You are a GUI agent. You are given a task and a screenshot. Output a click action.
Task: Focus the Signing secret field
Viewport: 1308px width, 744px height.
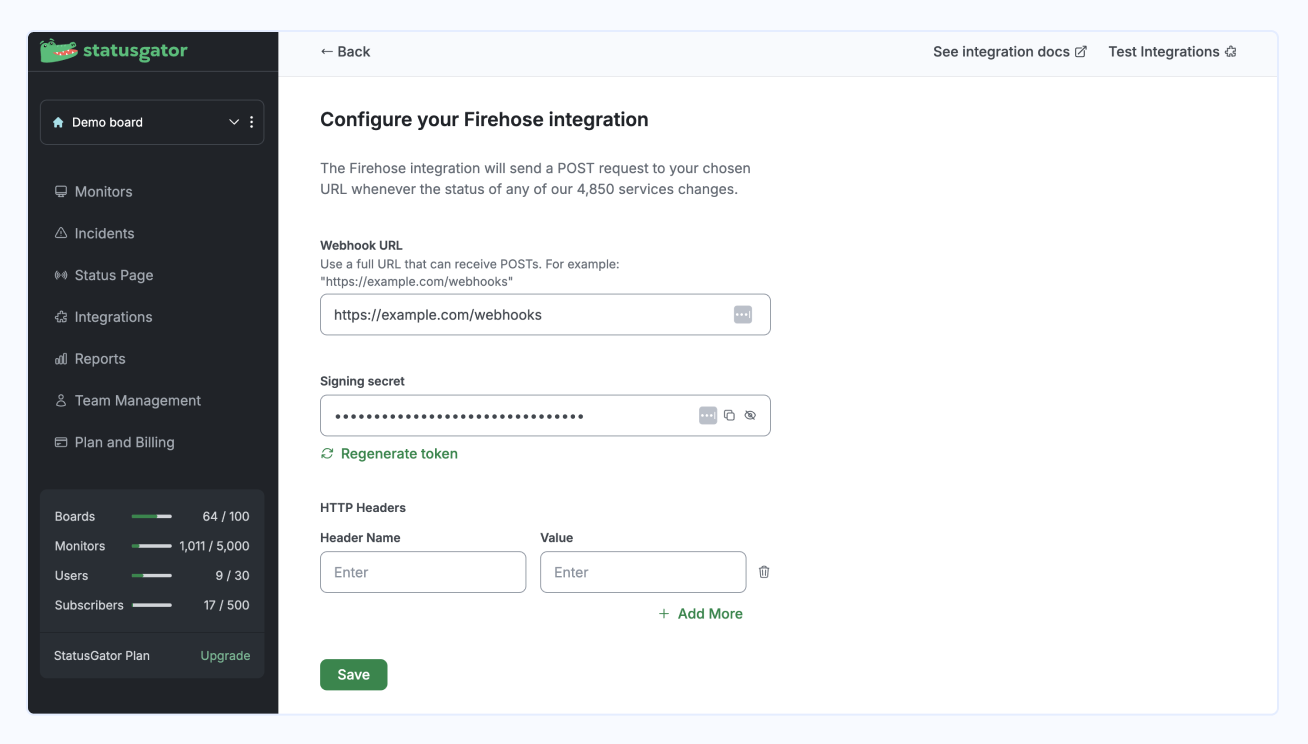[545, 415]
